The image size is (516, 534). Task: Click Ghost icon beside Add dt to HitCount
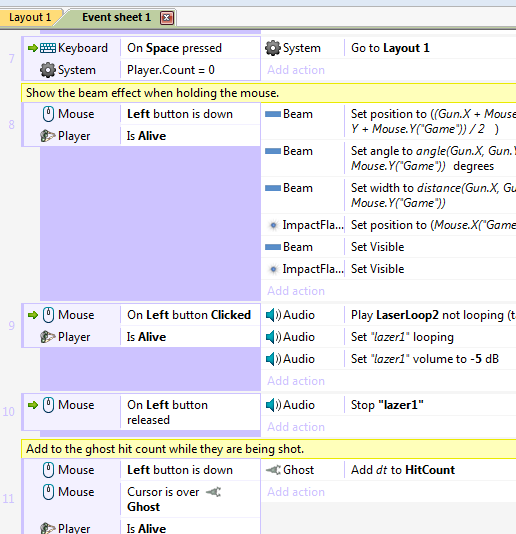[273, 470]
